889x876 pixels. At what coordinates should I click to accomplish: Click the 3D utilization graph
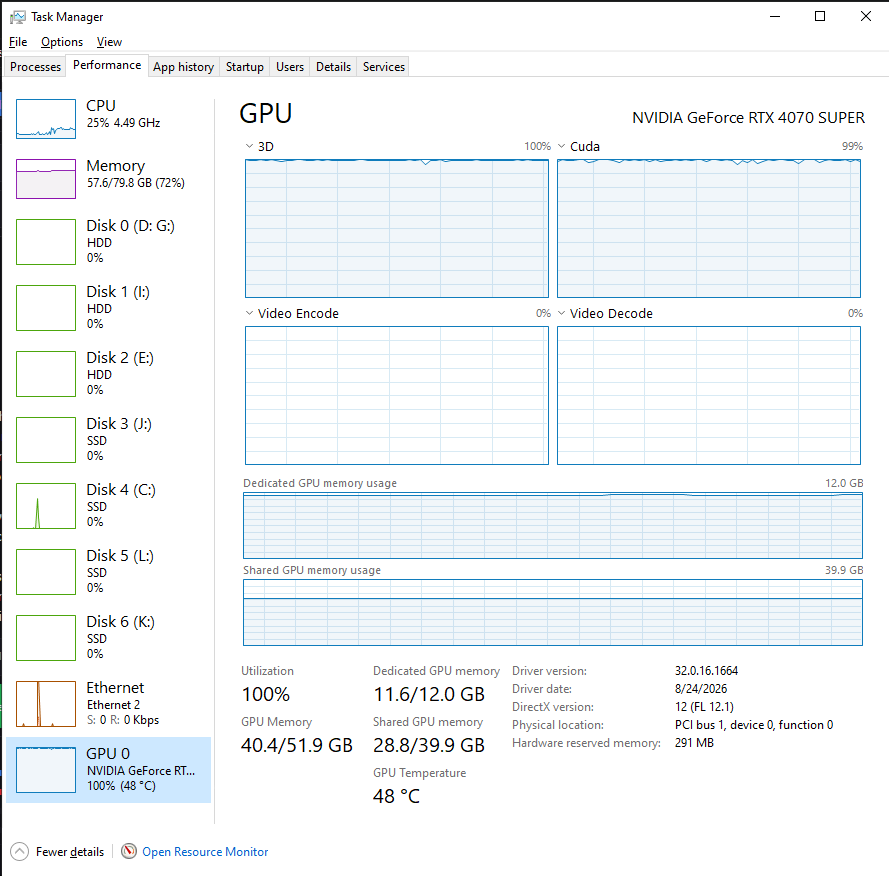[397, 228]
